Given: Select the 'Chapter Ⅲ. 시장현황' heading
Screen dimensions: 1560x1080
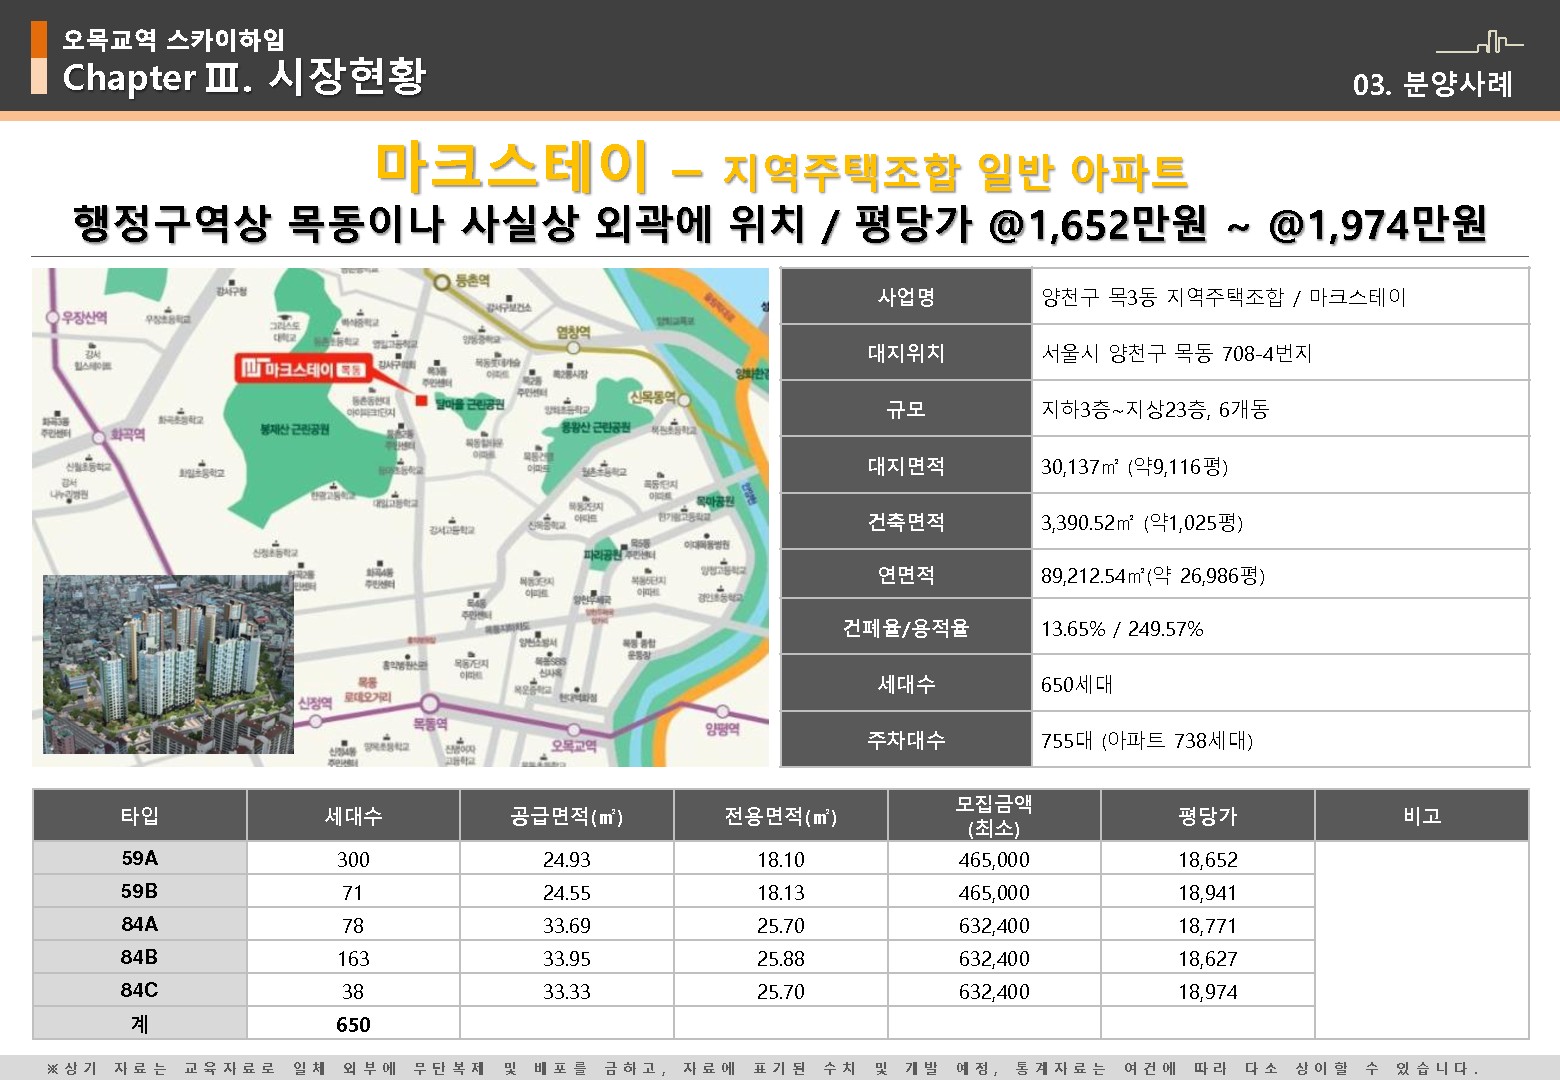Looking at the screenshot, I should (x=244, y=77).
